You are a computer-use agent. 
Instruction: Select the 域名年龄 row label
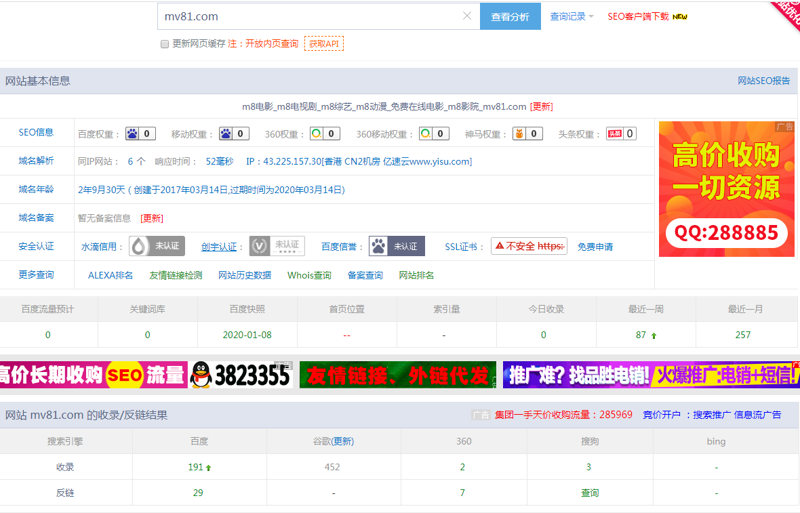point(36,189)
